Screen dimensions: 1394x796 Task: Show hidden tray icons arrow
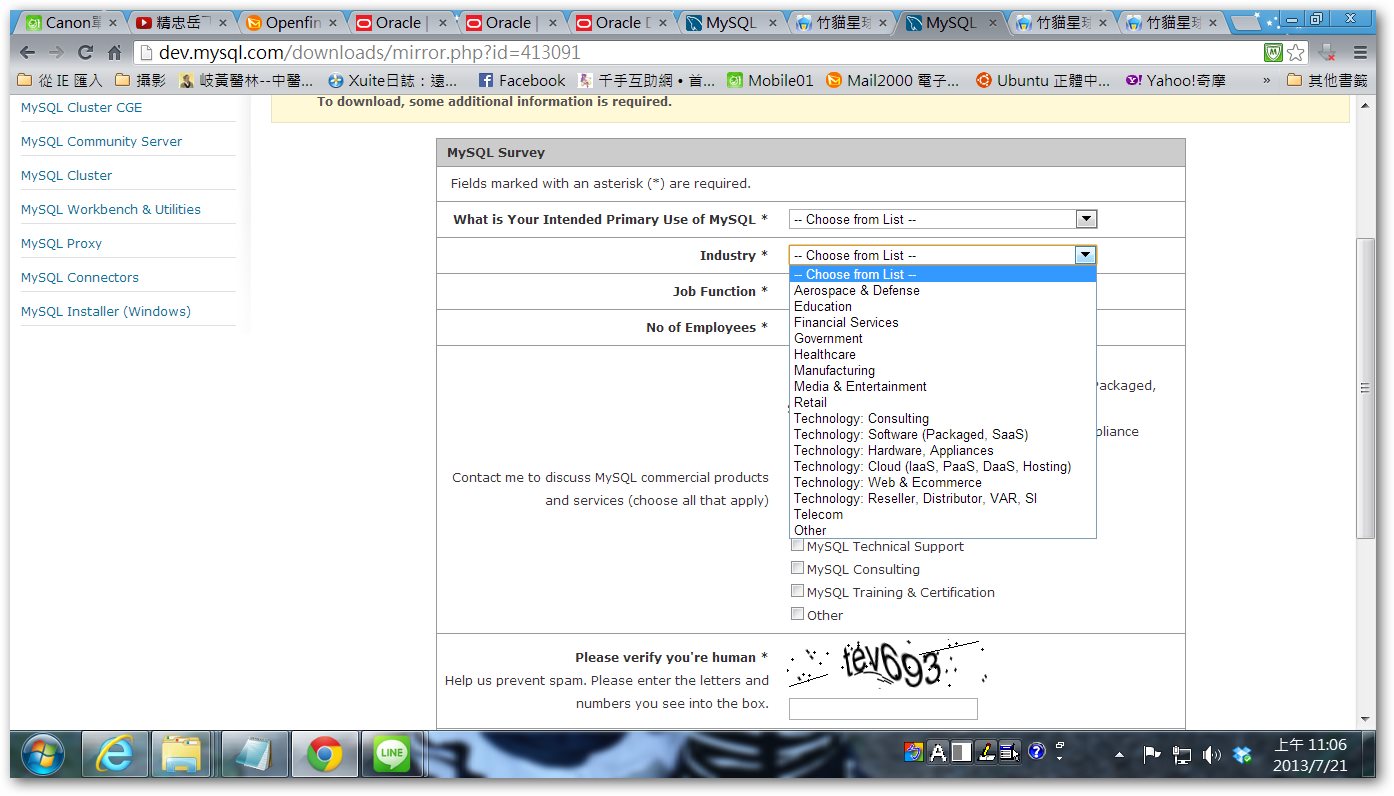pyautogui.click(x=1119, y=755)
